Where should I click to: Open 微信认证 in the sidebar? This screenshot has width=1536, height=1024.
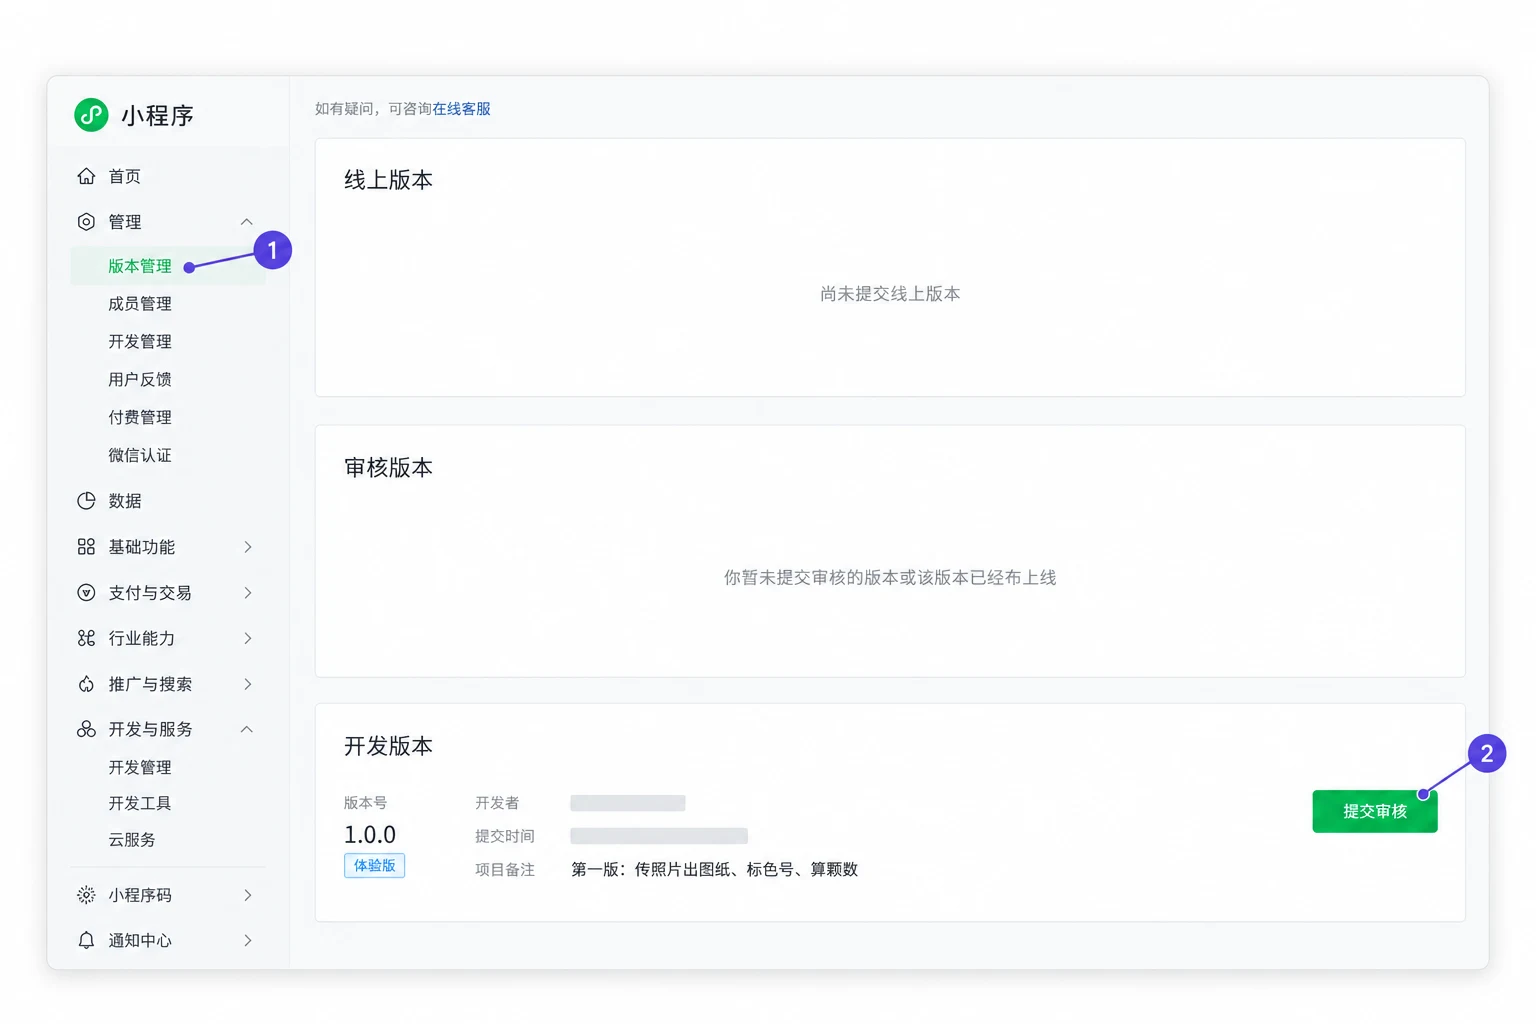140,456
